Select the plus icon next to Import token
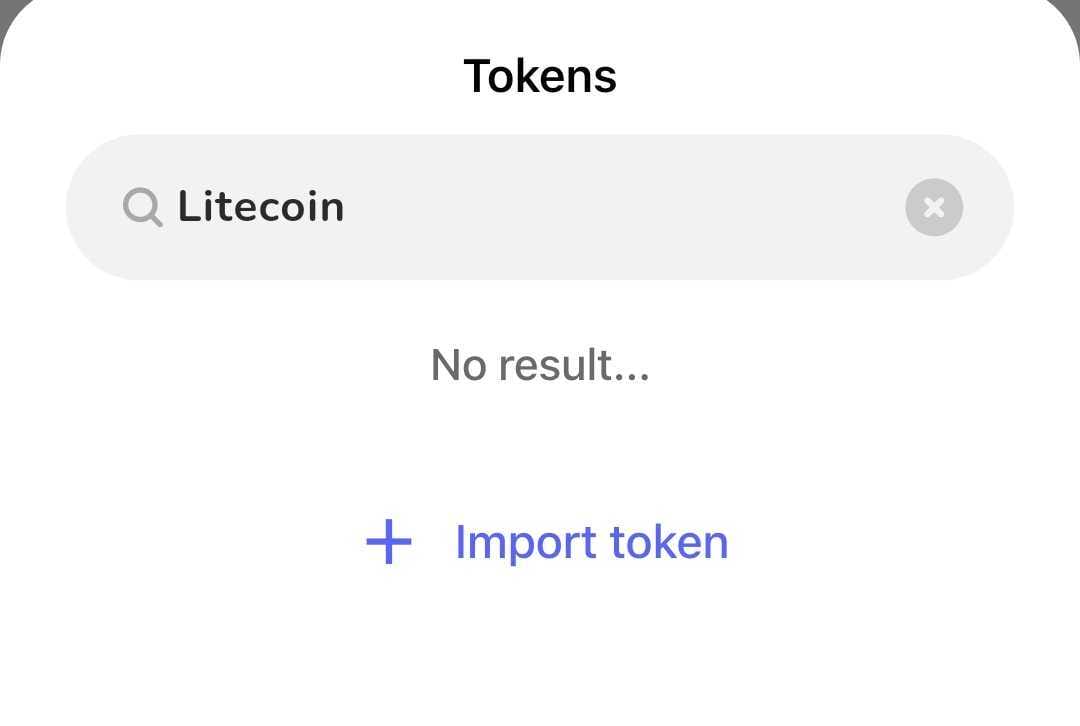Image resolution: width=1080 pixels, height=726 pixels. point(389,542)
